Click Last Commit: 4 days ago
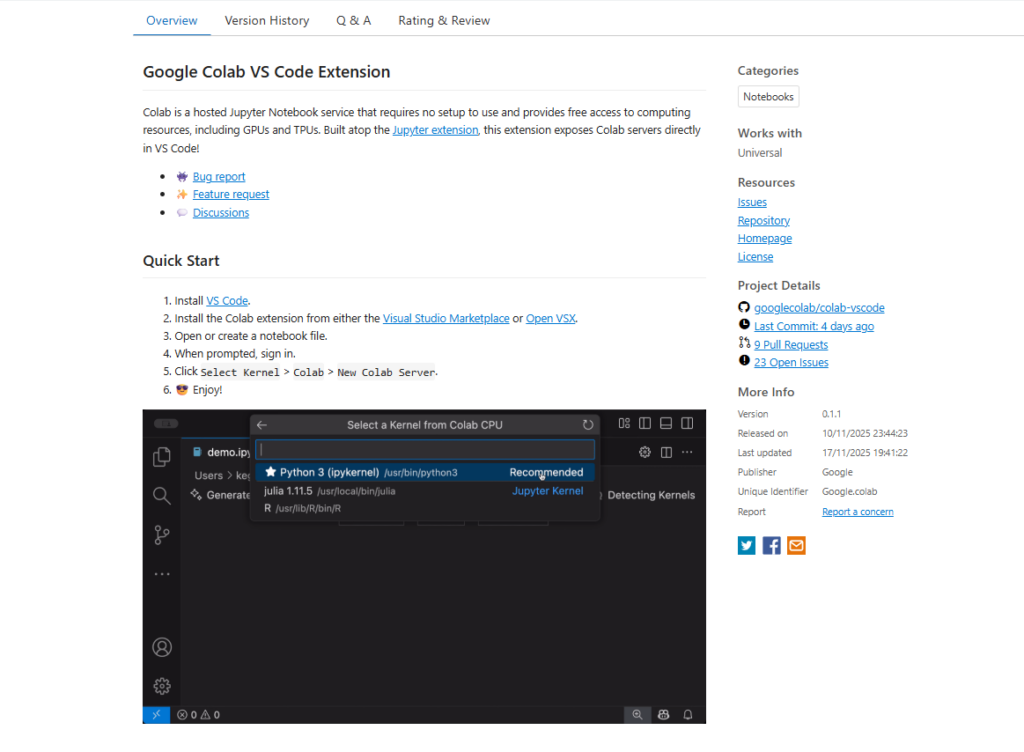1024x752 pixels. 814,326
